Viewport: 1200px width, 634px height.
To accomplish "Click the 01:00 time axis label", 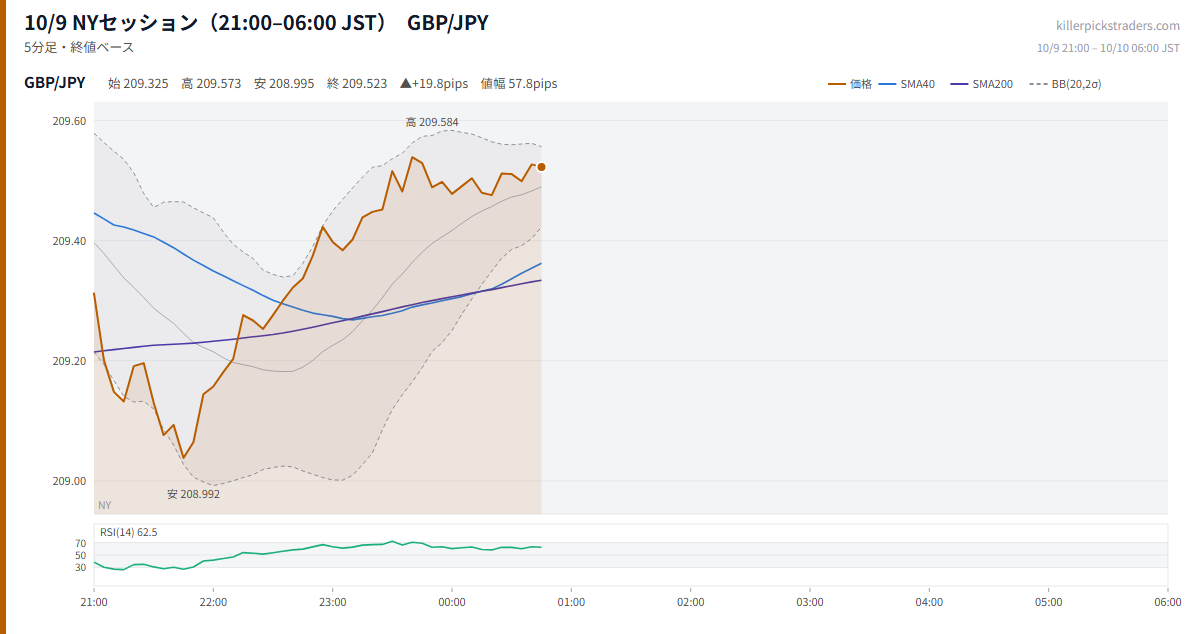I will (571, 603).
